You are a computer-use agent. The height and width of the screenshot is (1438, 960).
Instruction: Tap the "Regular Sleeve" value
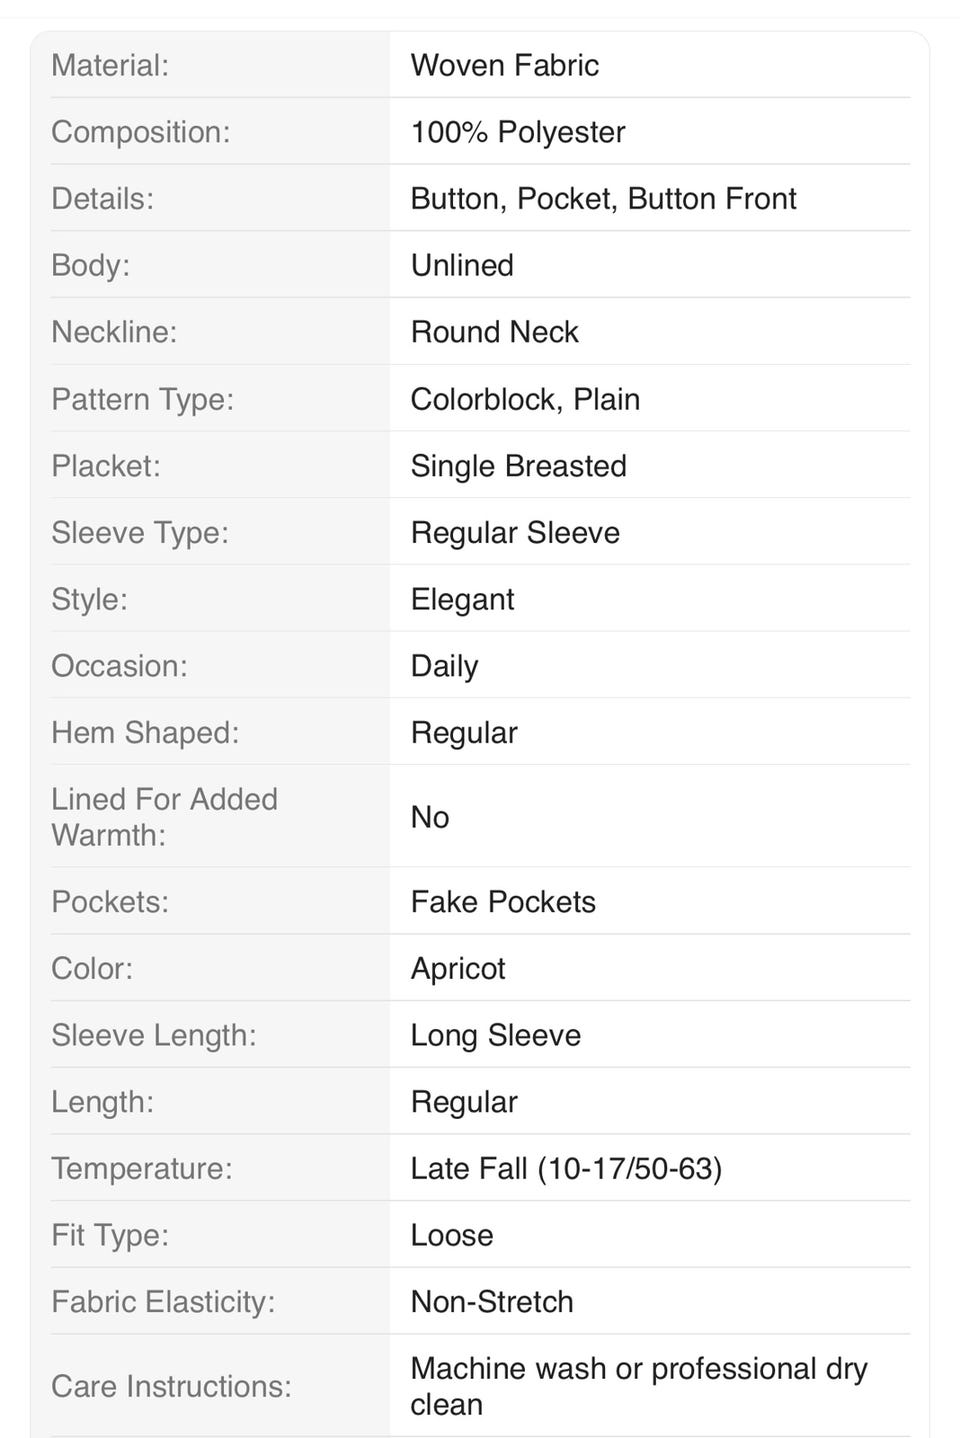[x=515, y=533]
